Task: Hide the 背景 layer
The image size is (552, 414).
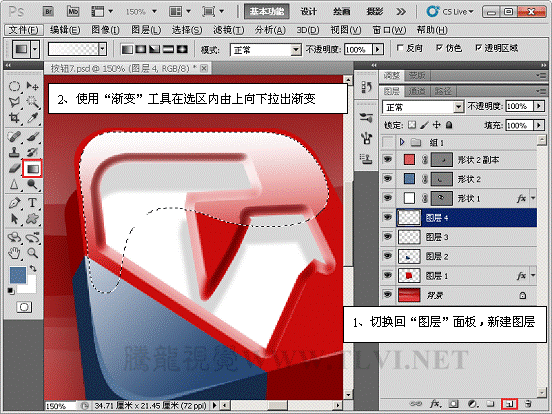Action: [388, 294]
